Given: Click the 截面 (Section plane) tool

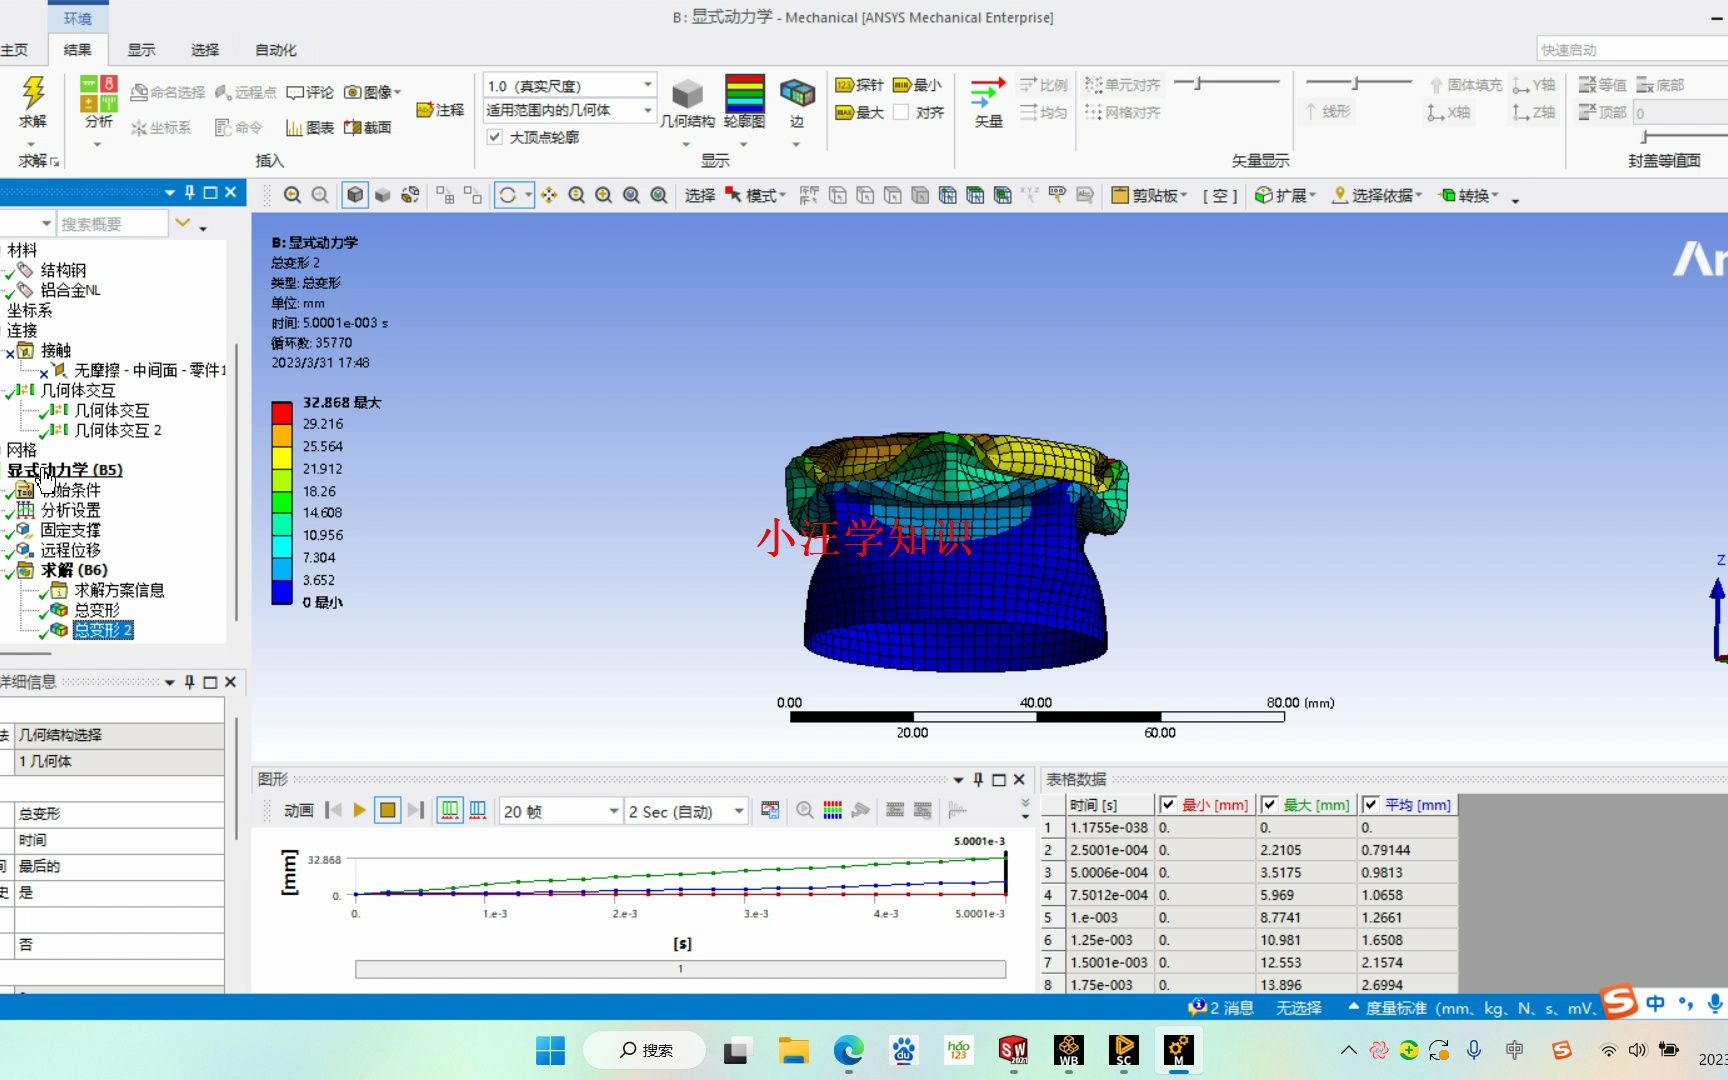Looking at the screenshot, I should 367,127.
